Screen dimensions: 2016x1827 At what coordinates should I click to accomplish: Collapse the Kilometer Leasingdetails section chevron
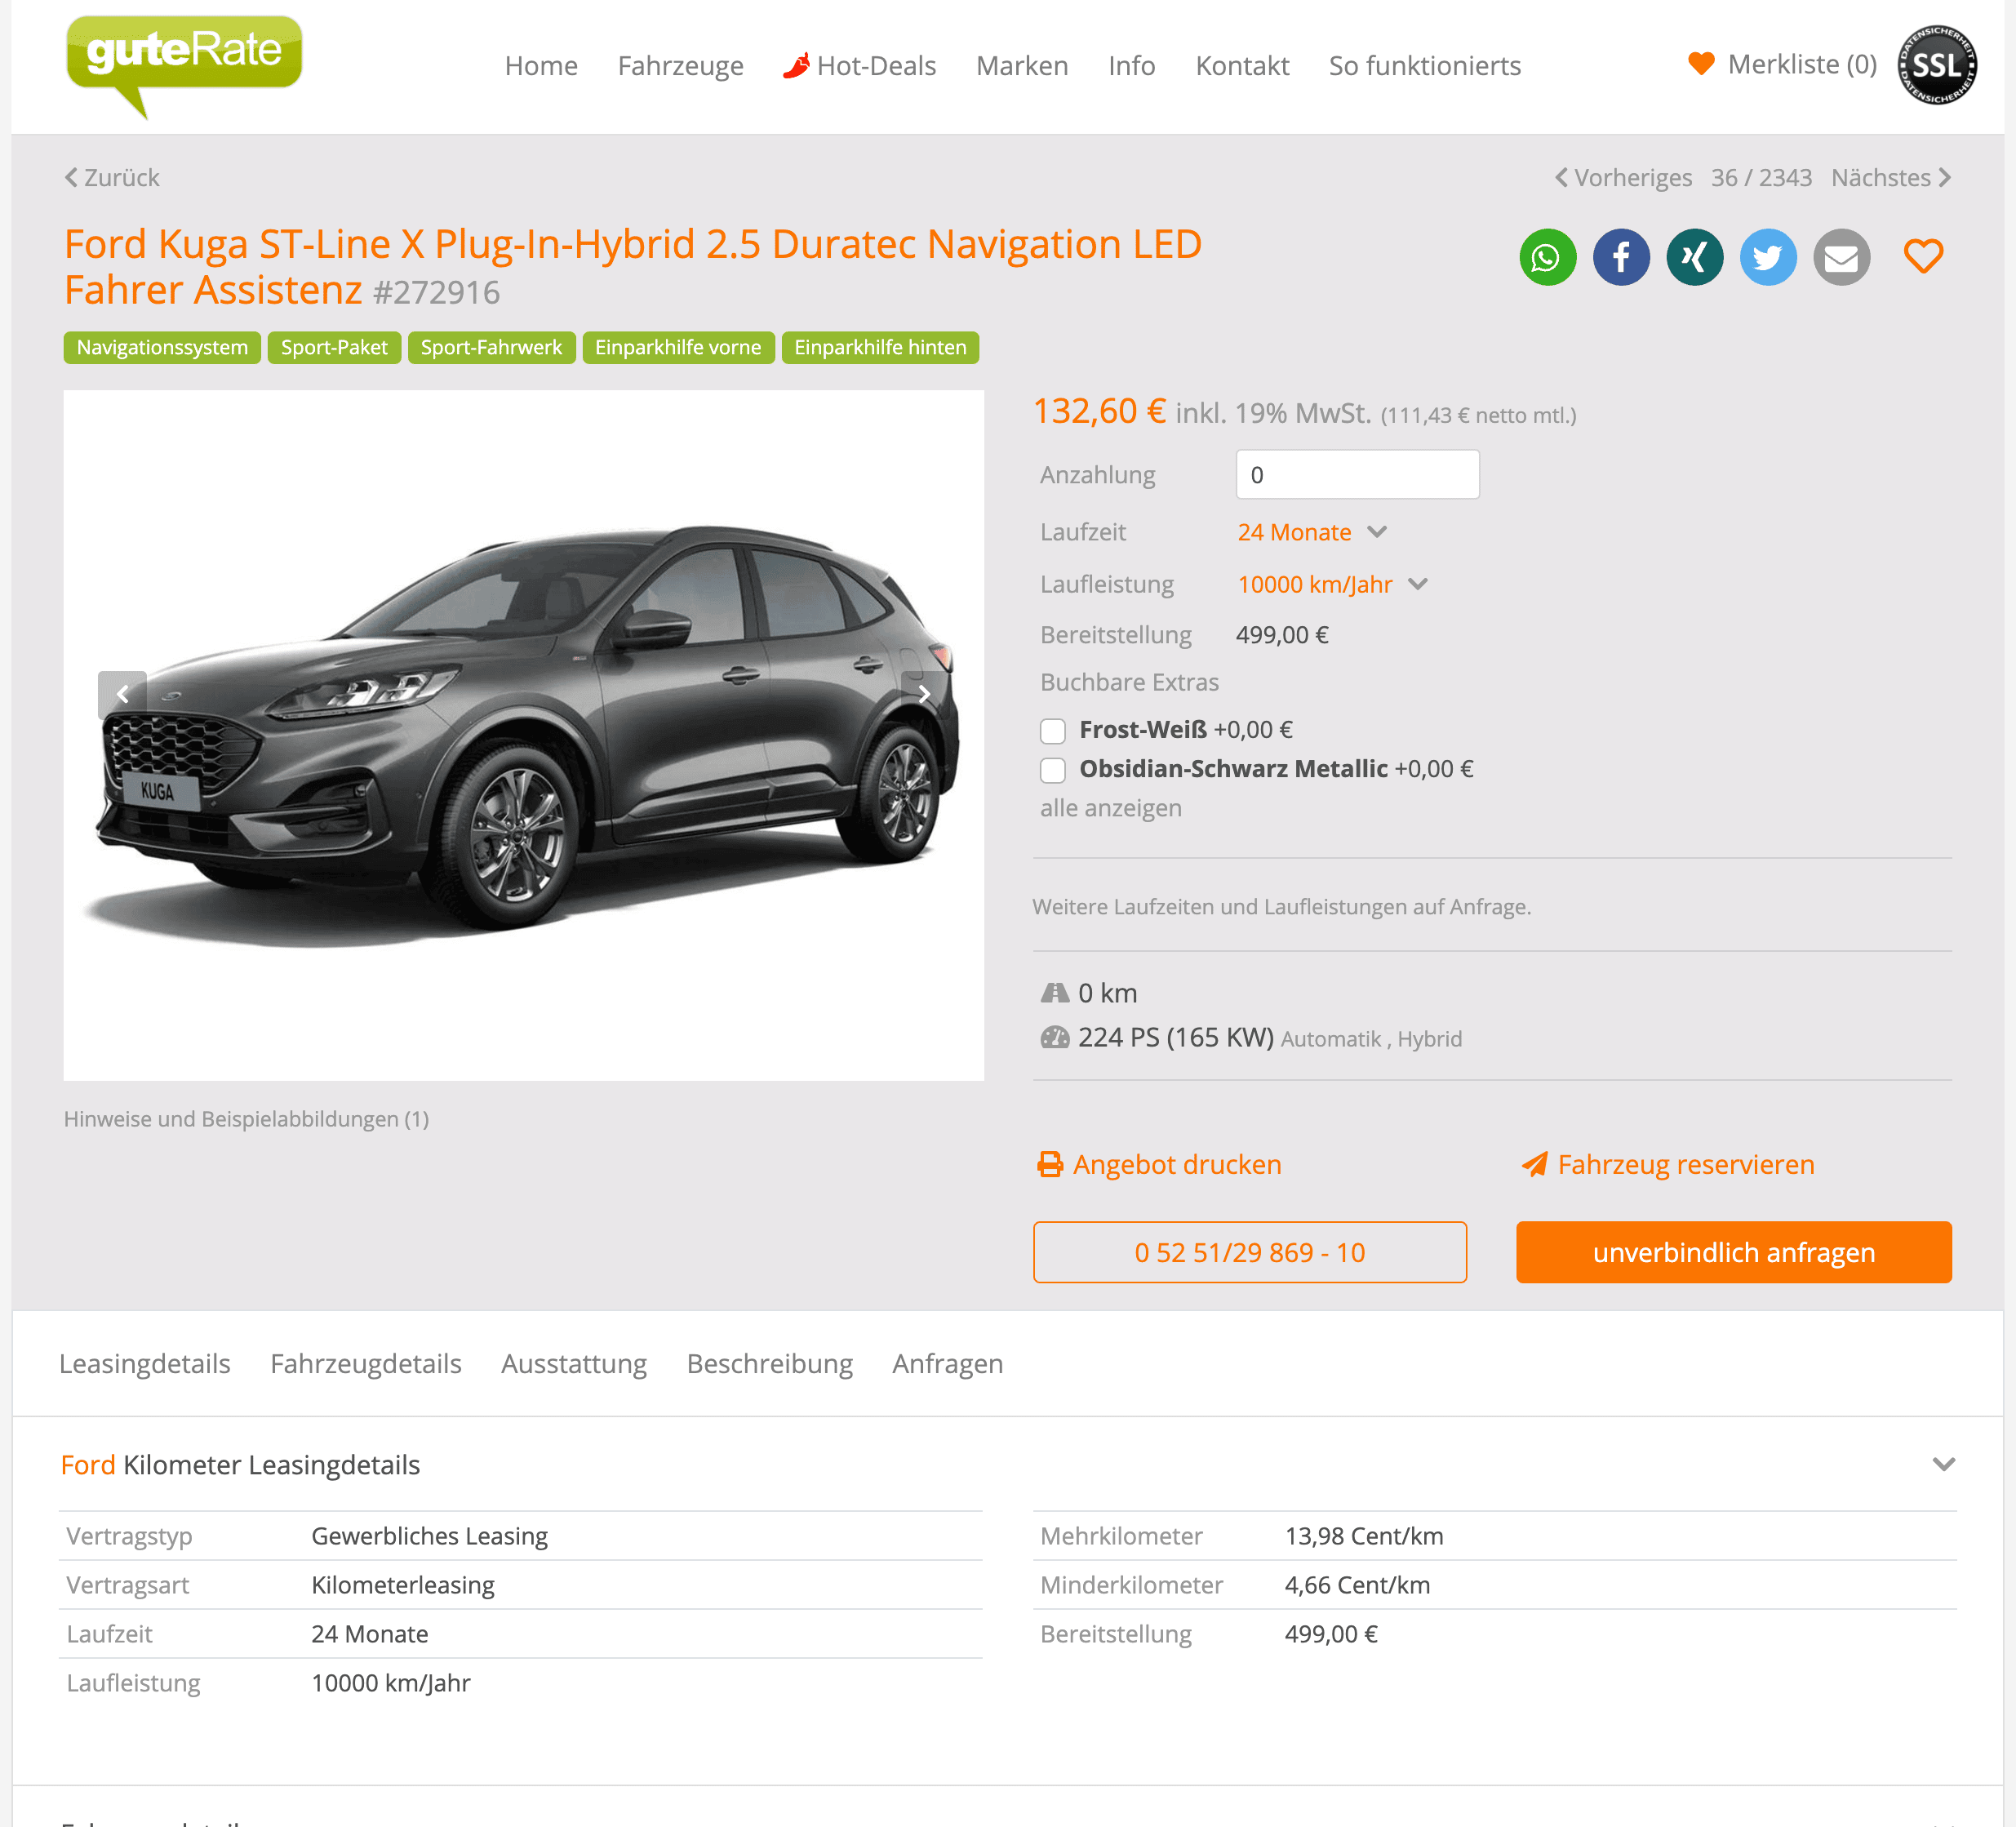click(x=1943, y=1464)
